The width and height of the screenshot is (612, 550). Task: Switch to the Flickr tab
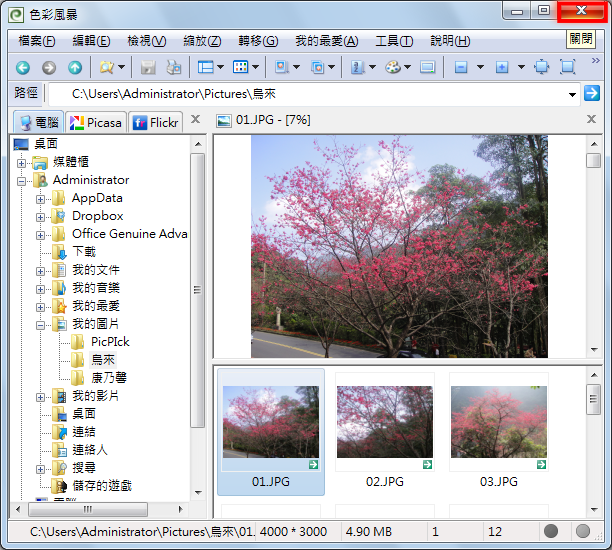coord(156,123)
